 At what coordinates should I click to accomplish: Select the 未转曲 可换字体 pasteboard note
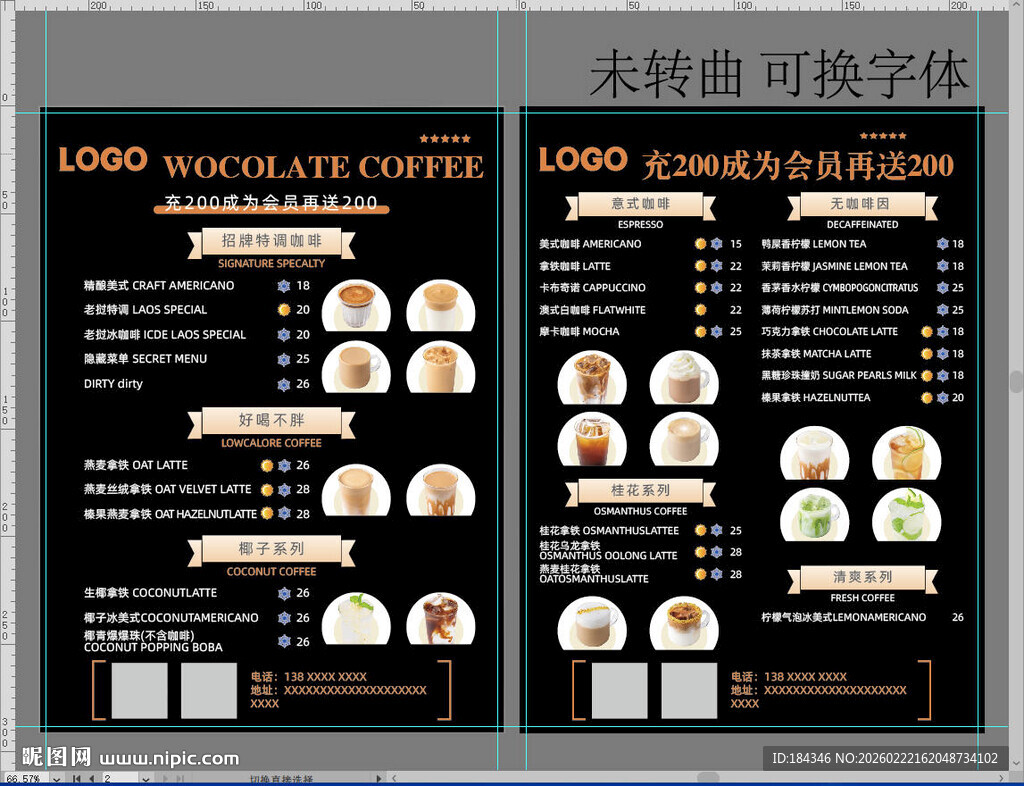tap(779, 75)
